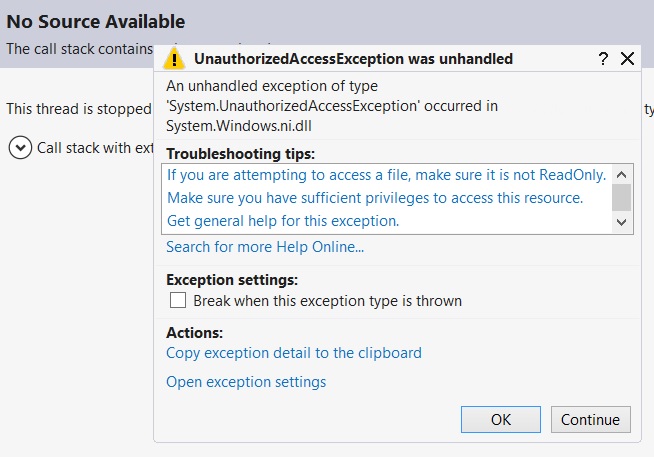Click 'Search for more Help Online...'
The image size is (654, 457).
pyautogui.click(x=265, y=247)
